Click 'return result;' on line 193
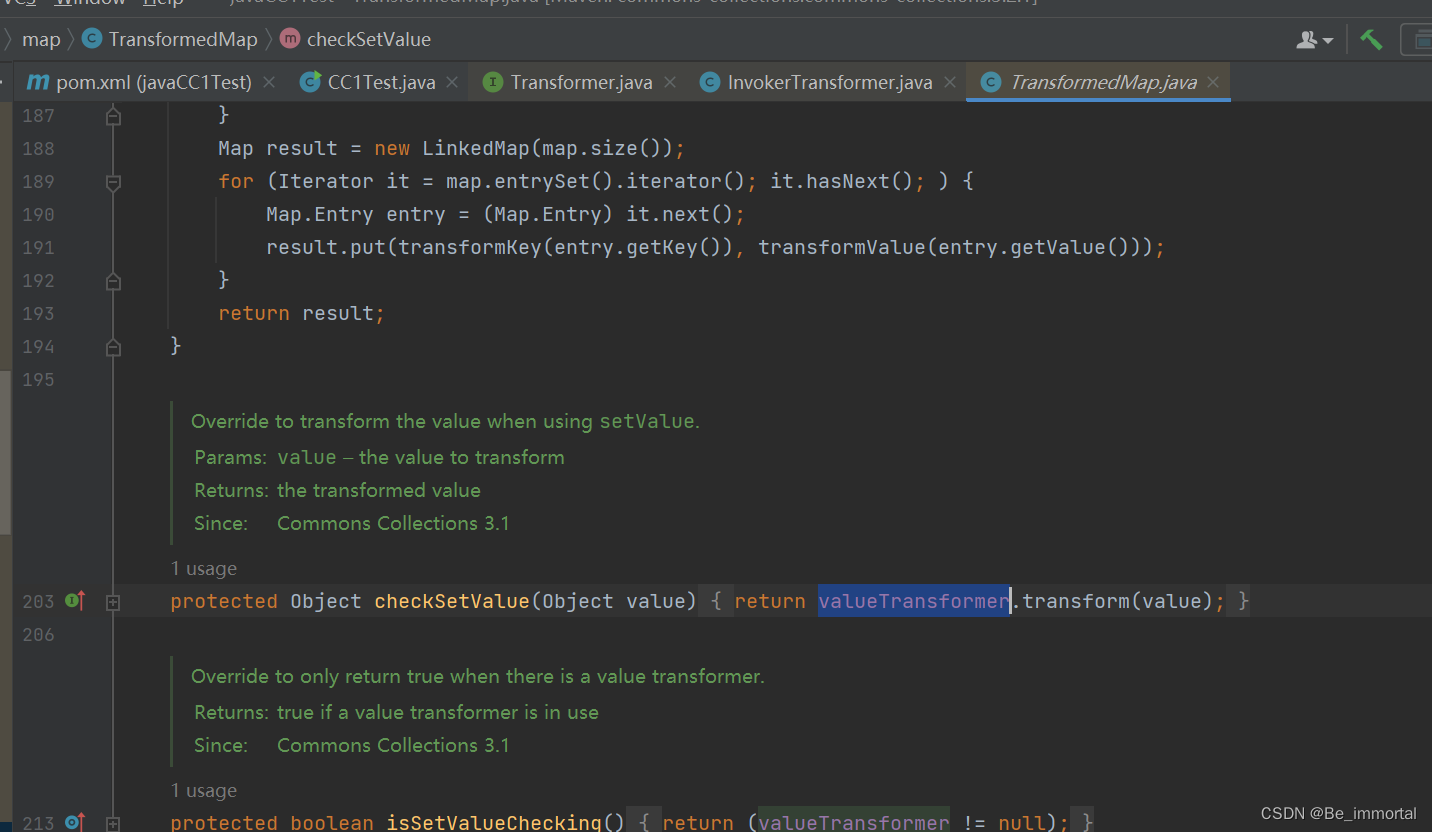This screenshot has height=832, width=1432. click(301, 313)
